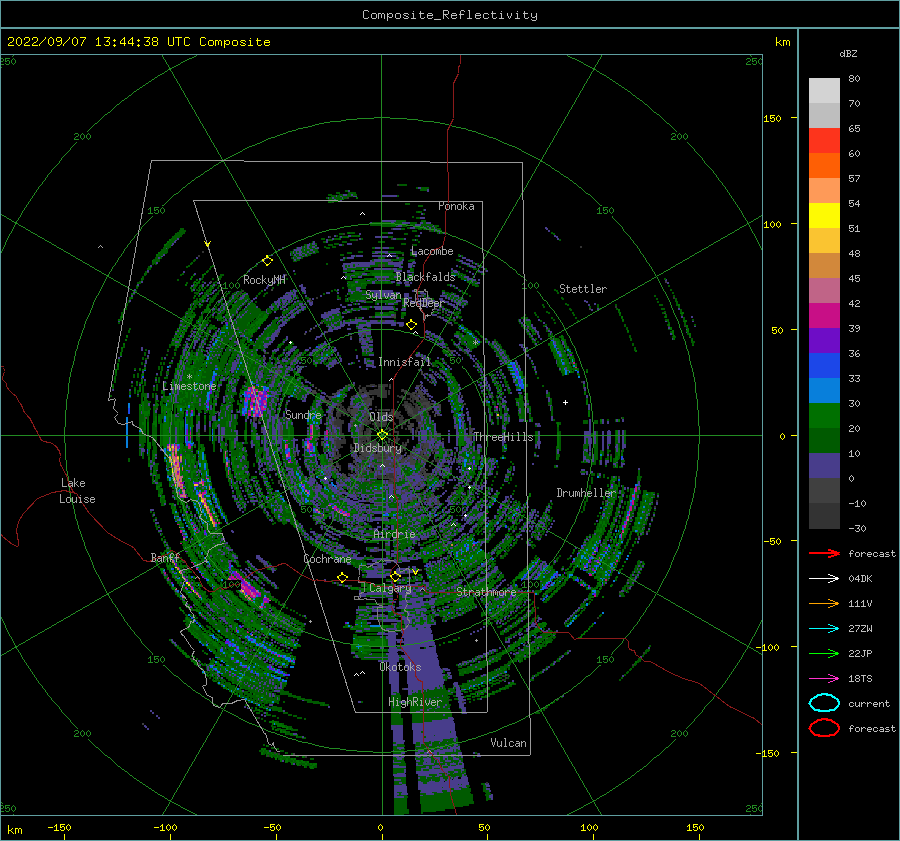Click the ThreeHills town label
The width and height of the screenshot is (900, 841).
pos(503,437)
